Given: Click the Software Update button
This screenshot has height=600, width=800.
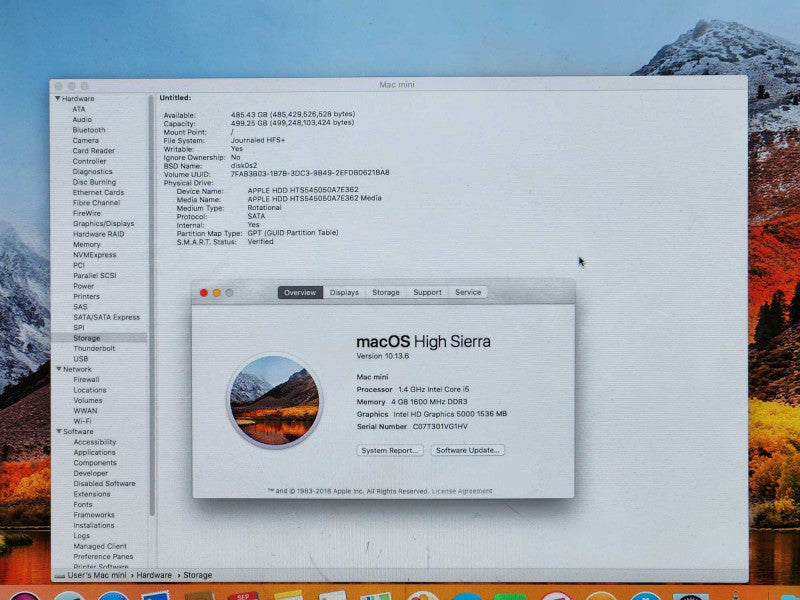Looking at the screenshot, I should point(467,450).
